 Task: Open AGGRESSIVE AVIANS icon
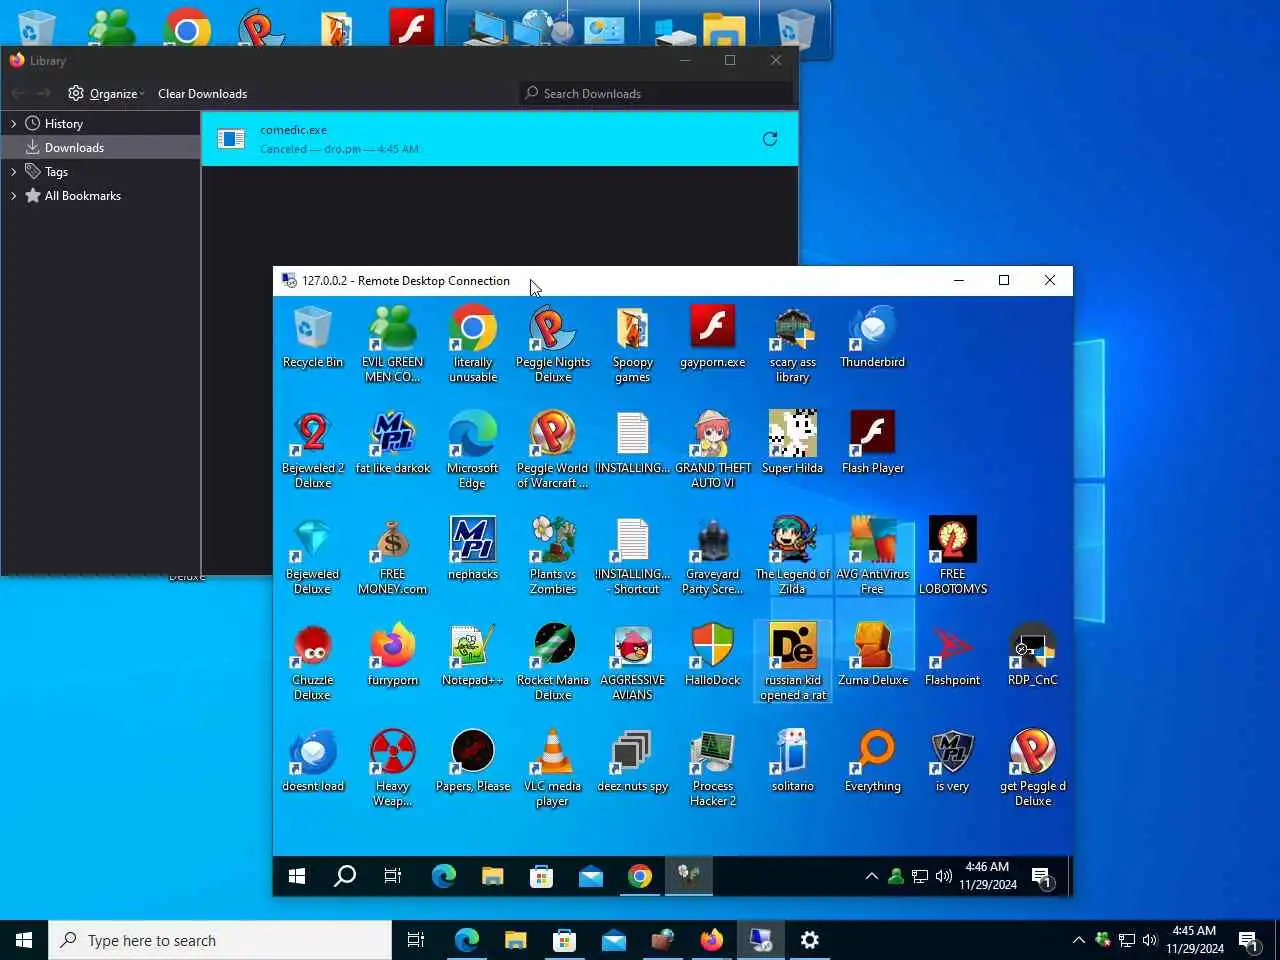(x=632, y=662)
